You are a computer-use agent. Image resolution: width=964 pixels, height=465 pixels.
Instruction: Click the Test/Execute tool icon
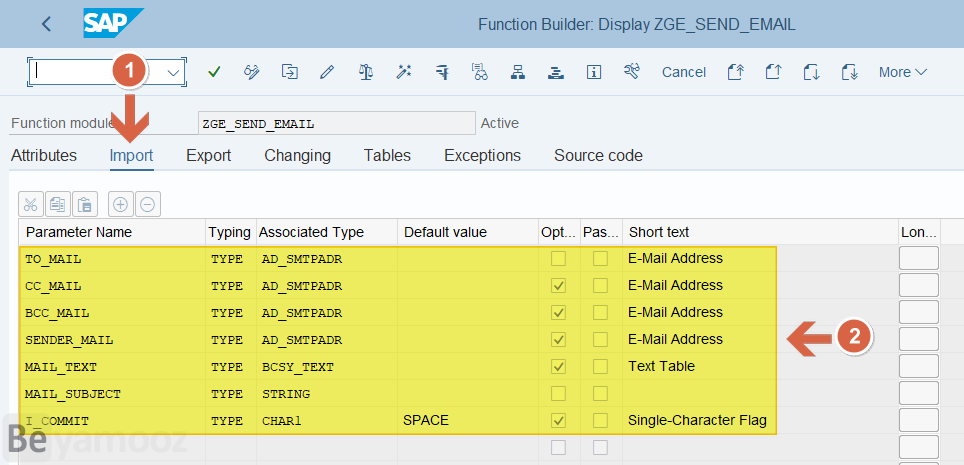coord(442,72)
